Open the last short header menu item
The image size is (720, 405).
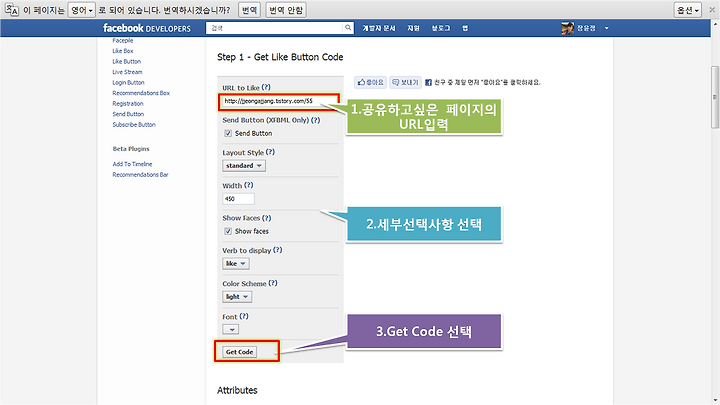(x=465, y=28)
